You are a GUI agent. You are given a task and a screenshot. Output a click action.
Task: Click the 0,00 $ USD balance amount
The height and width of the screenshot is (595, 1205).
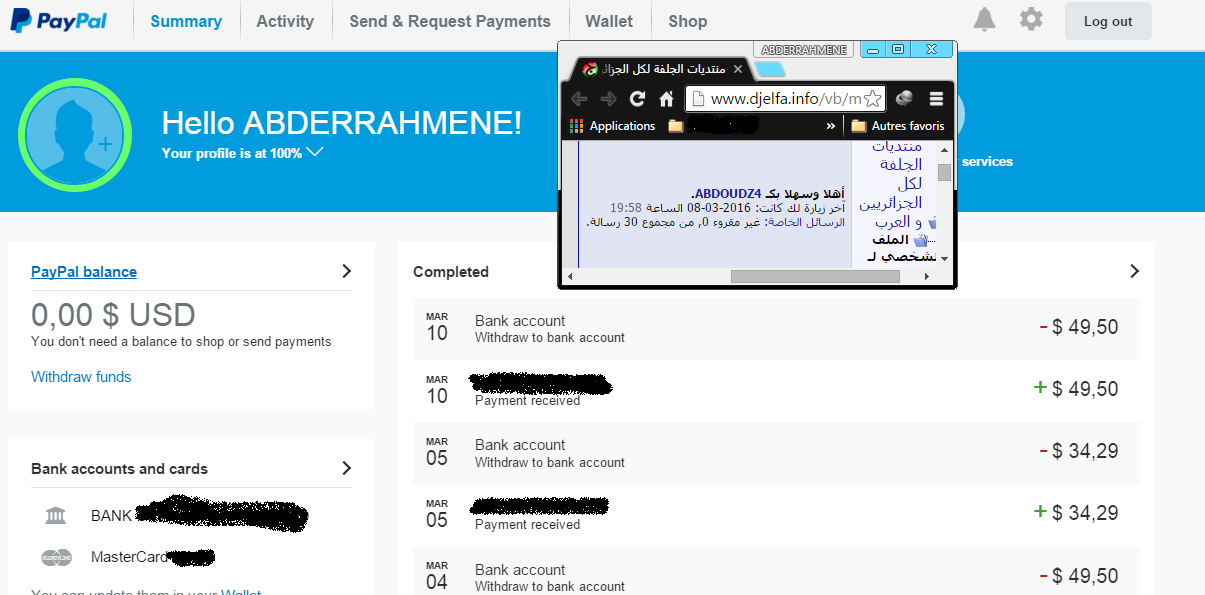click(x=113, y=315)
